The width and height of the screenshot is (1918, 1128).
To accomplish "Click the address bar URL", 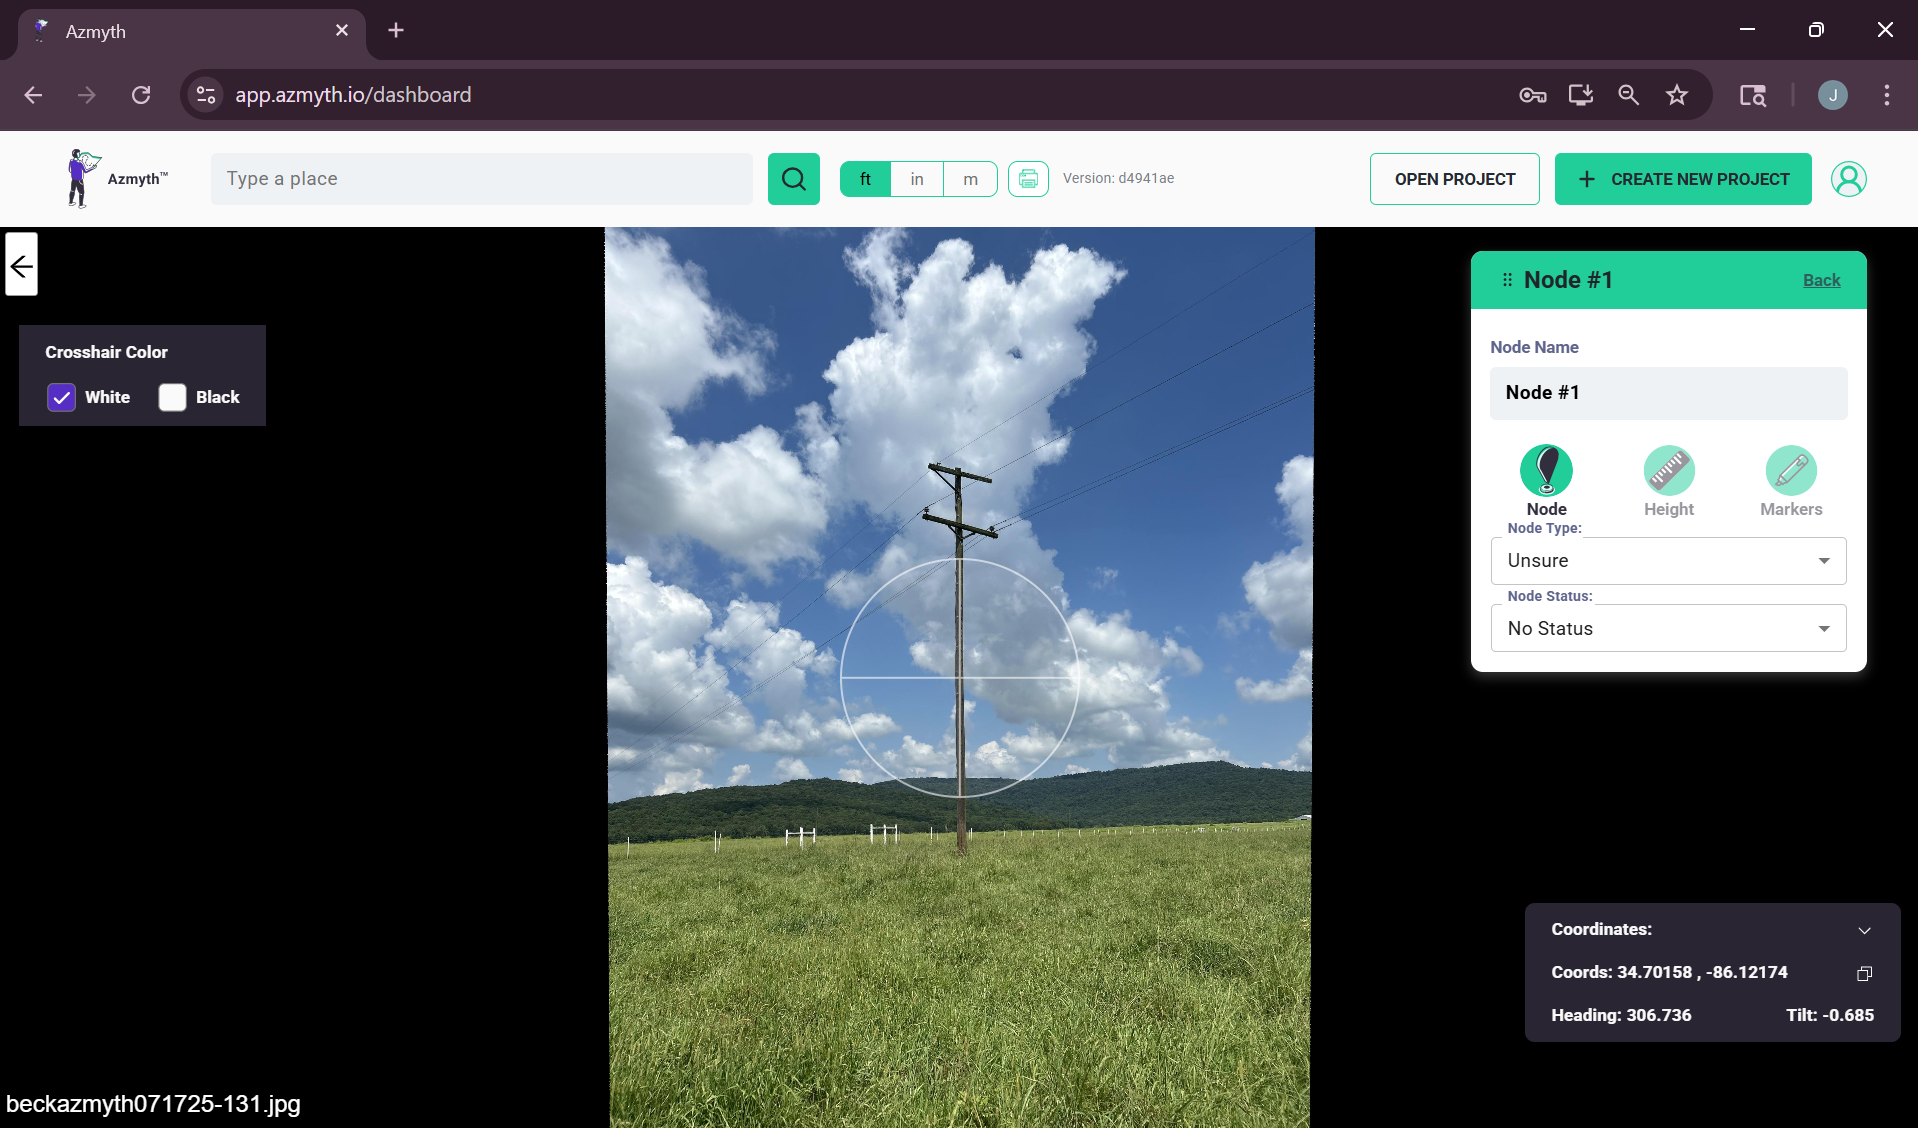I will click(353, 95).
